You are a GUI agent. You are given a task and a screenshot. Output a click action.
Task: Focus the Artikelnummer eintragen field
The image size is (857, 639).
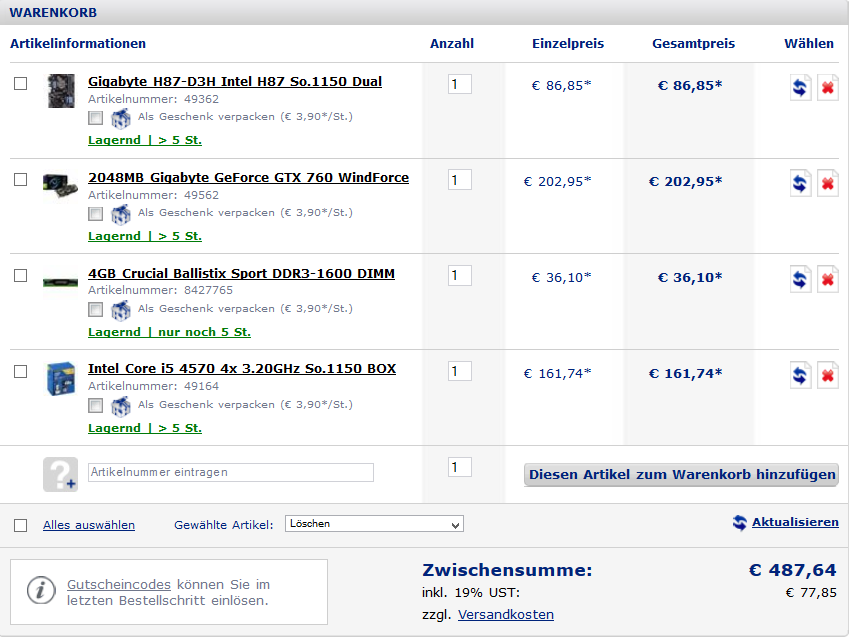point(231,473)
